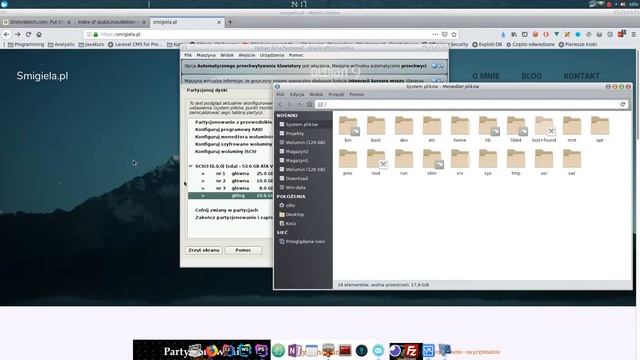The image size is (640, 360).
Task: Open the O MNIE link
Action: (486, 76)
